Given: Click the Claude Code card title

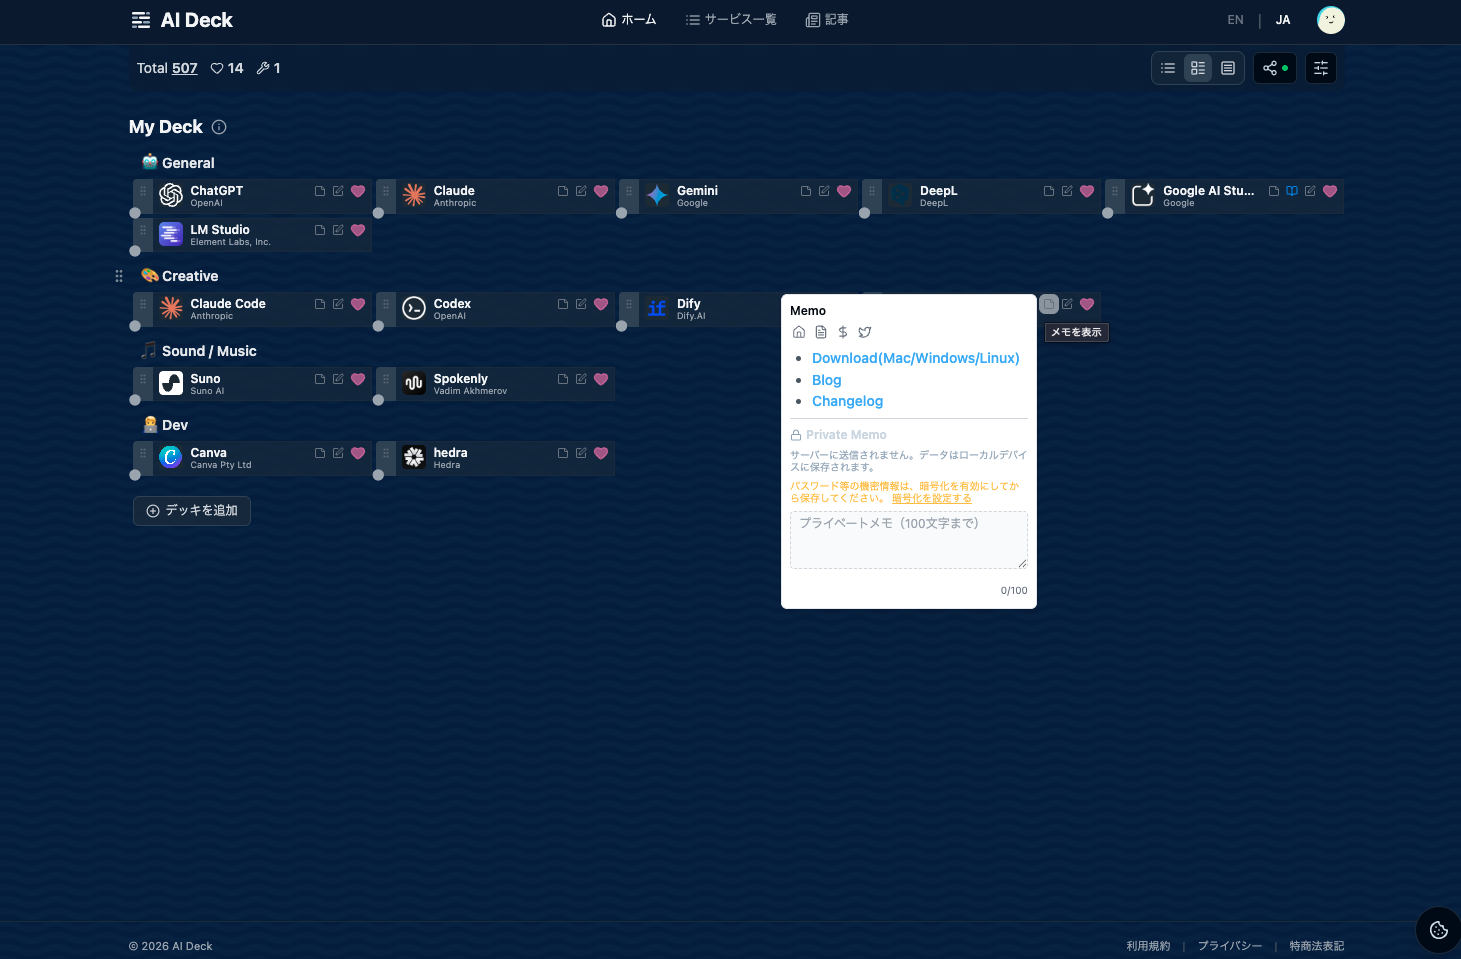Looking at the screenshot, I should (x=228, y=304).
